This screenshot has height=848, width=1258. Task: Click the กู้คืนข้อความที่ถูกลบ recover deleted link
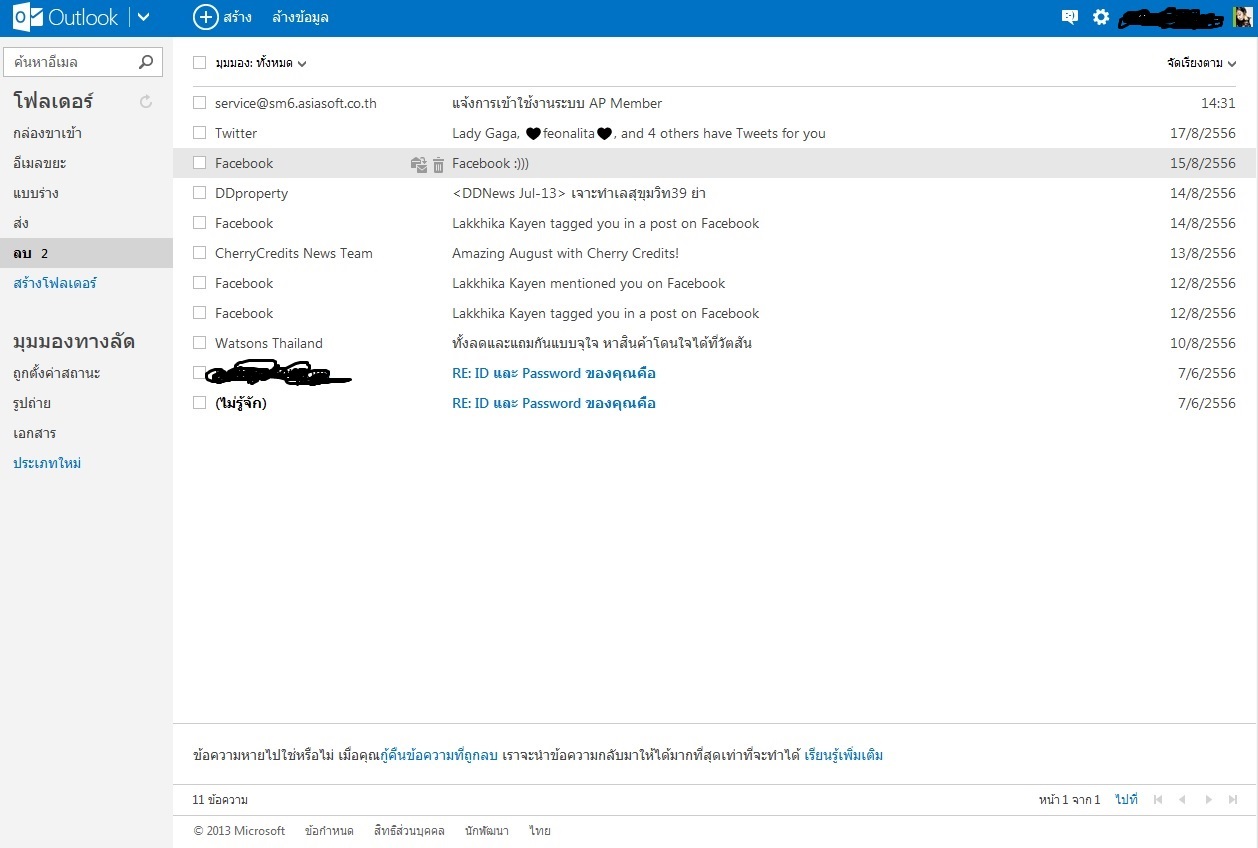click(x=439, y=755)
